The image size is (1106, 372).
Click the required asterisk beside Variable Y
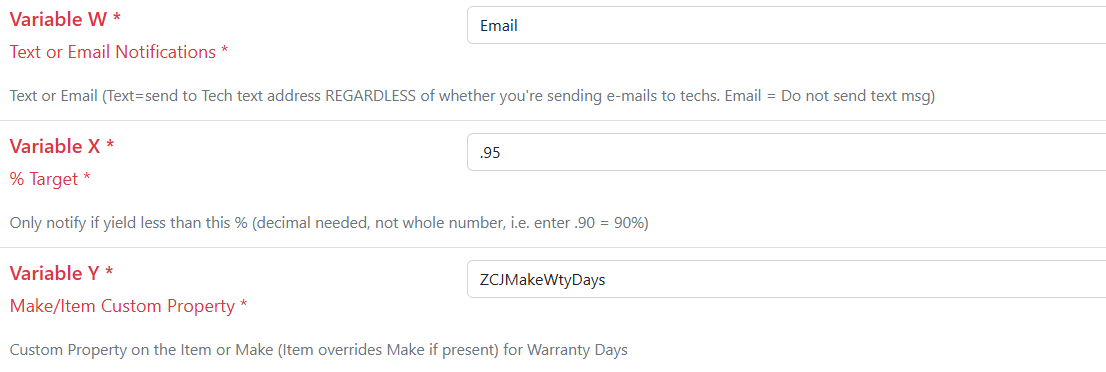pos(110,272)
